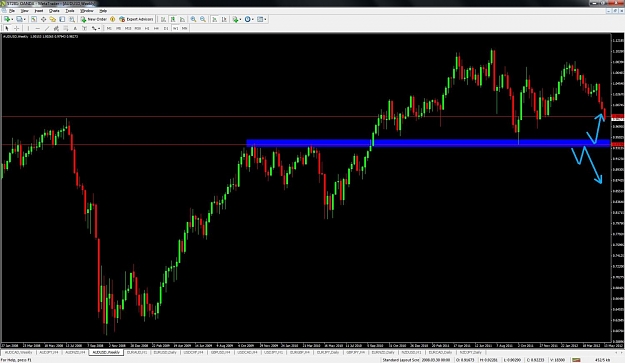Screen dimensions: 625x363
Task: Expand the New Chart dropdown arrow
Action: tap(12, 20)
